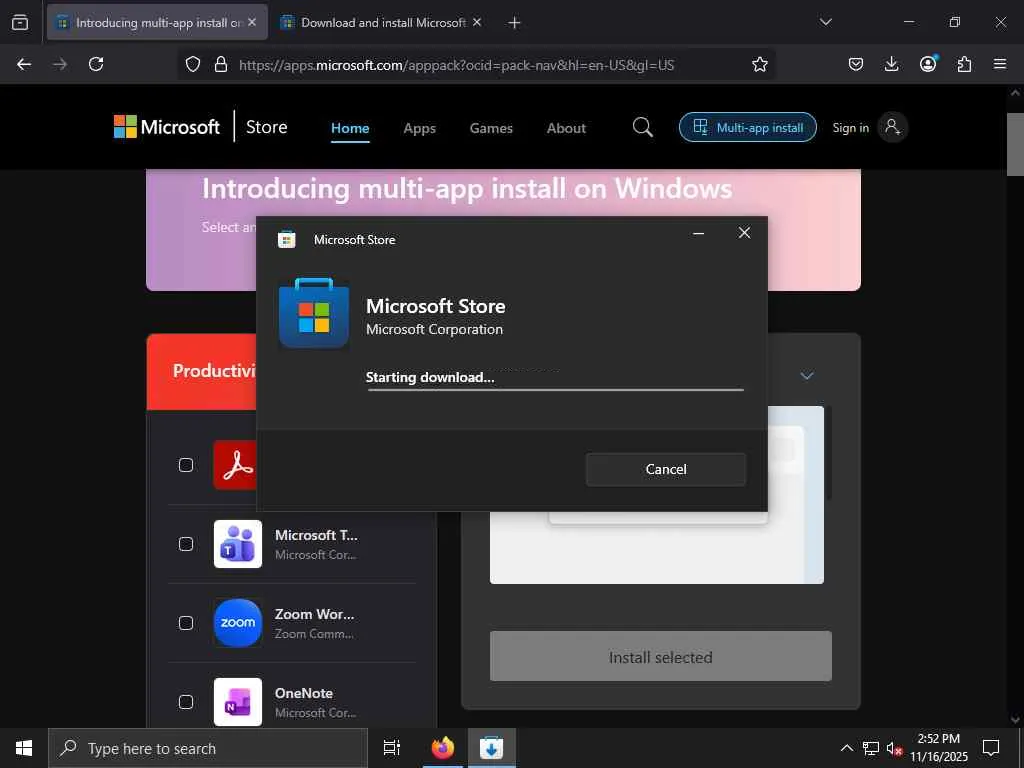Click the Microsoft Store shopping bag icon
Image resolution: width=1024 pixels, height=768 pixels.
pyautogui.click(x=313, y=313)
